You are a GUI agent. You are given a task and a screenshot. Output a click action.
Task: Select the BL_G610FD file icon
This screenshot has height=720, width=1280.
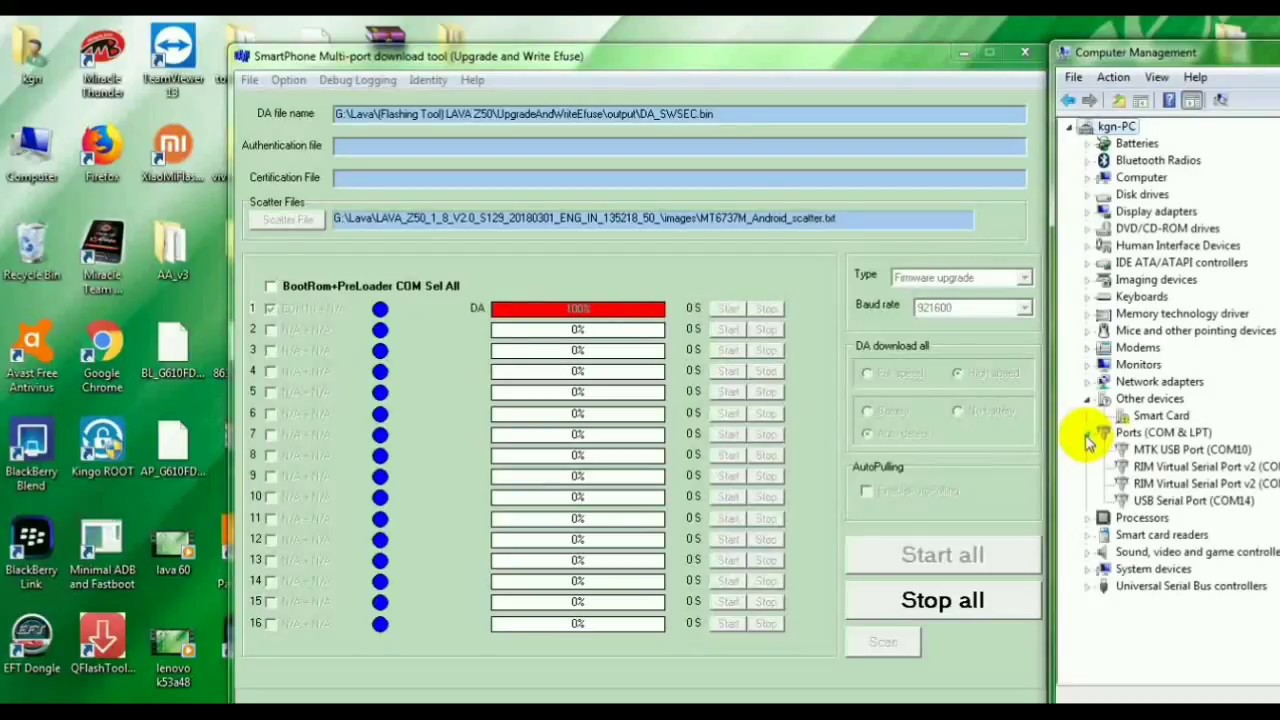tap(172, 350)
